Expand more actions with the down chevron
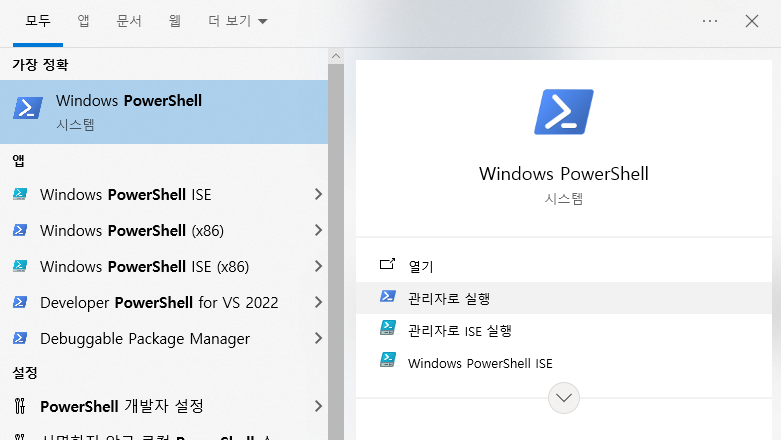The height and width of the screenshot is (440, 781). pyautogui.click(x=564, y=398)
